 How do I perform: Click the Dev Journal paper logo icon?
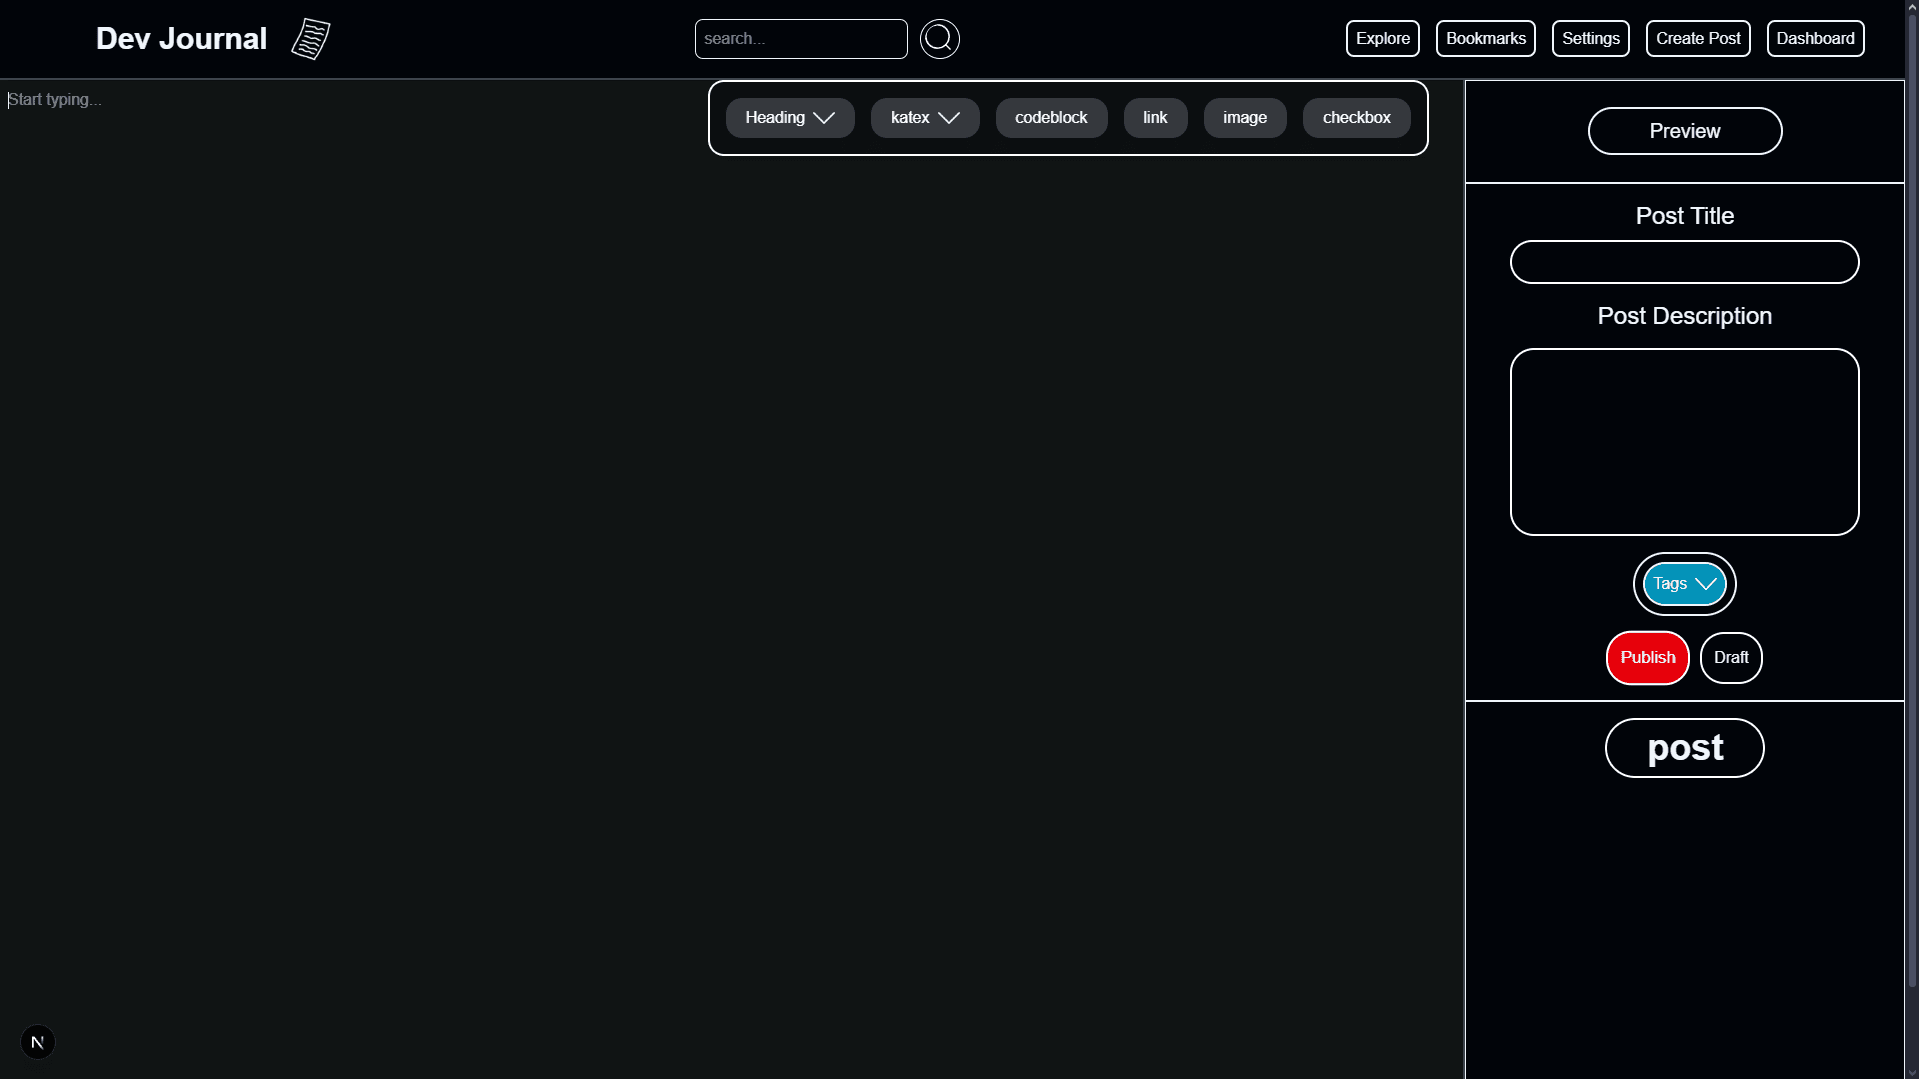click(310, 39)
